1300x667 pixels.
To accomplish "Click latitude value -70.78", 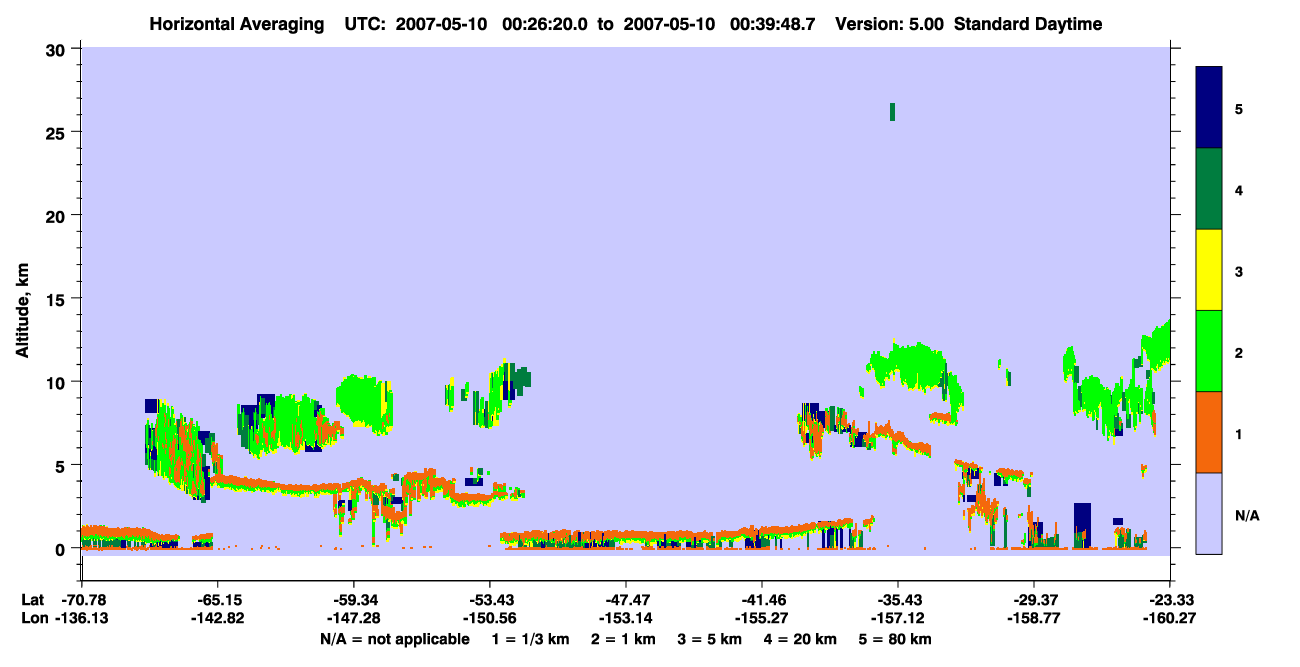I will pos(82,600).
